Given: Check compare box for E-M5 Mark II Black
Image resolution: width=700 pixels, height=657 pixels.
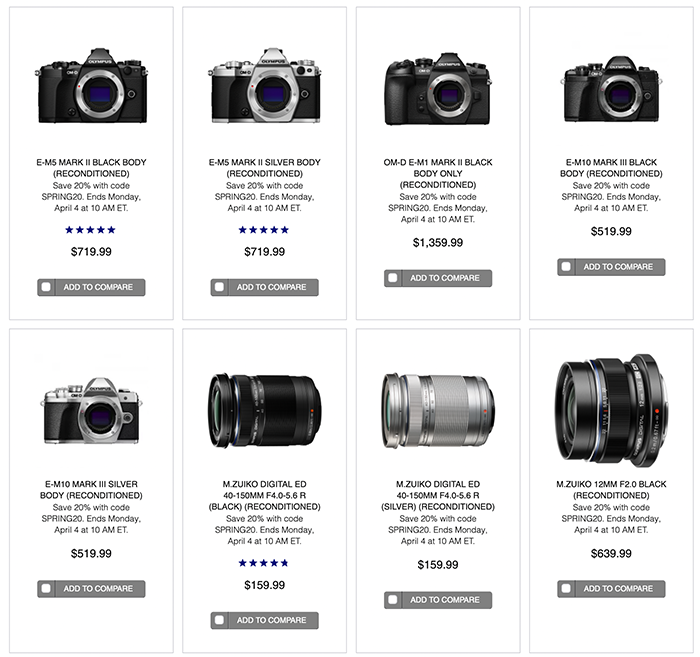Looking at the screenshot, I should (x=47, y=287).
